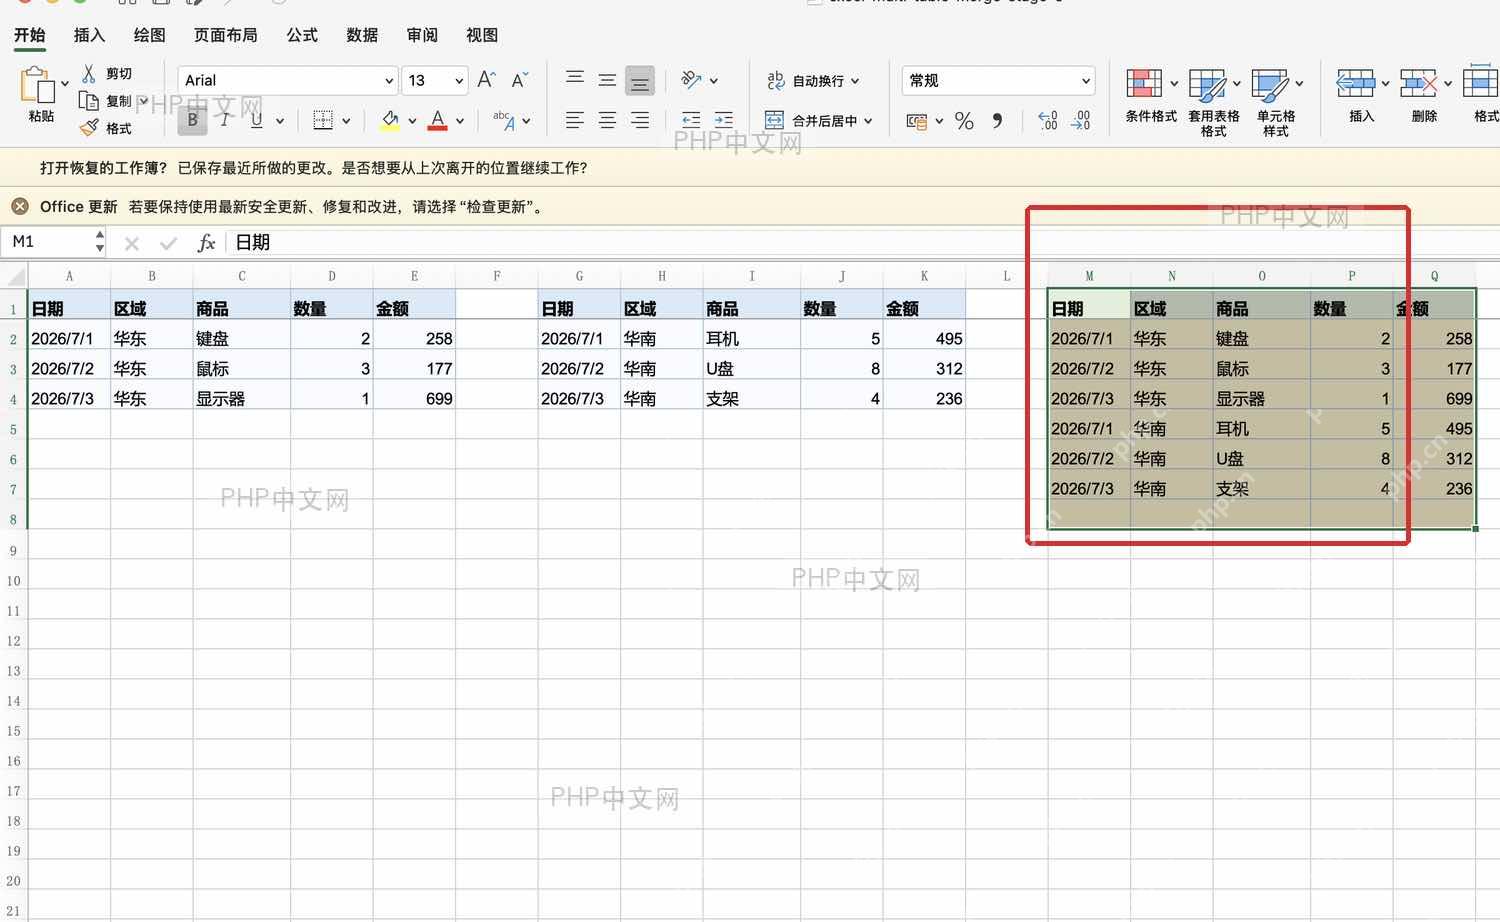Align text right

[x=640, y=121]
